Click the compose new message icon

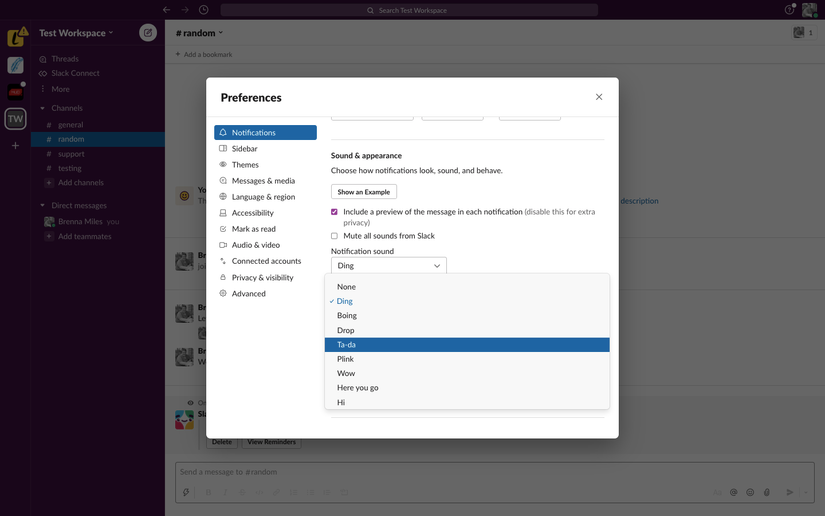tap(148, 33)
